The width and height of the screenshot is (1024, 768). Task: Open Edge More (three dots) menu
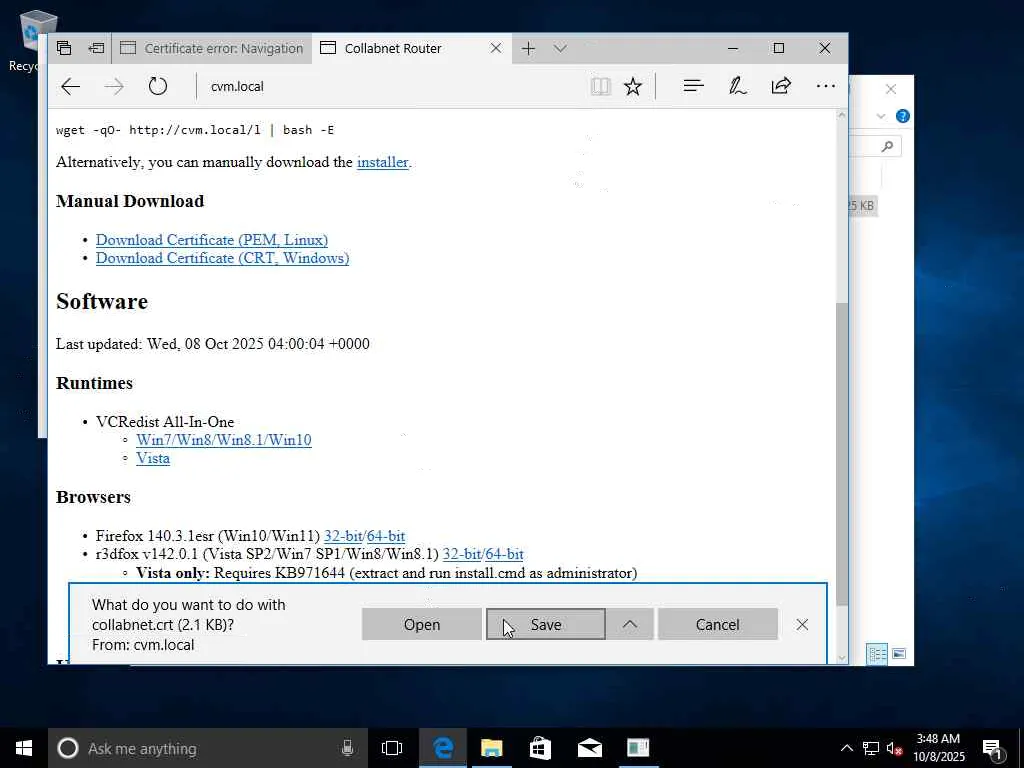825,86
